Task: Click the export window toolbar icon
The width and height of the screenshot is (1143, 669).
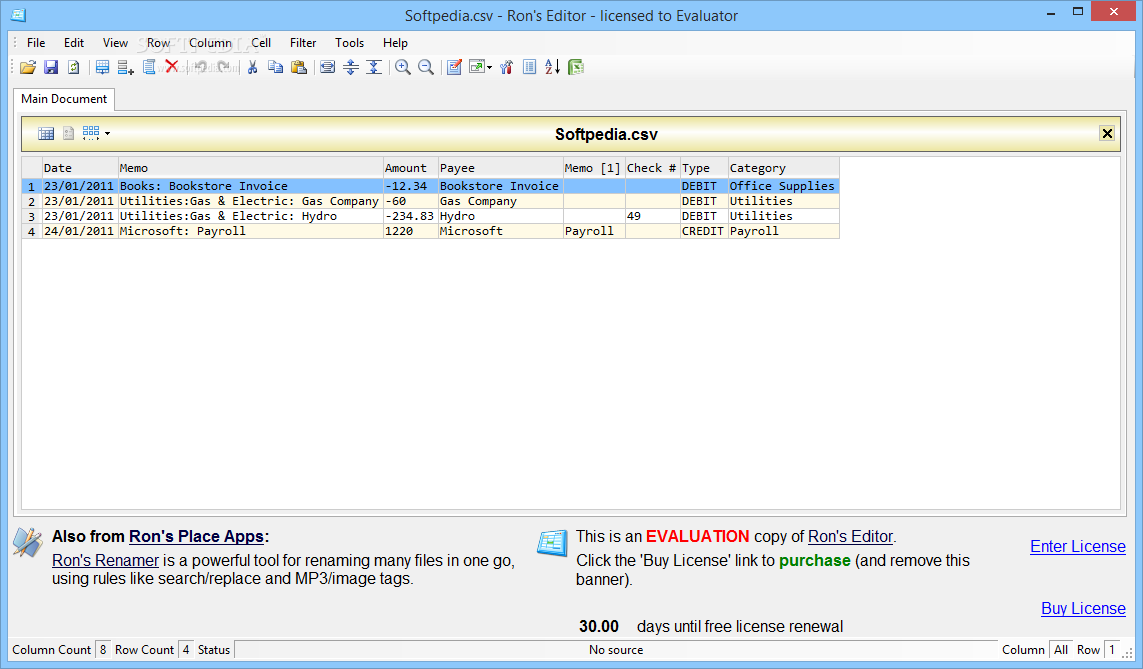Action: pos(477,67)
